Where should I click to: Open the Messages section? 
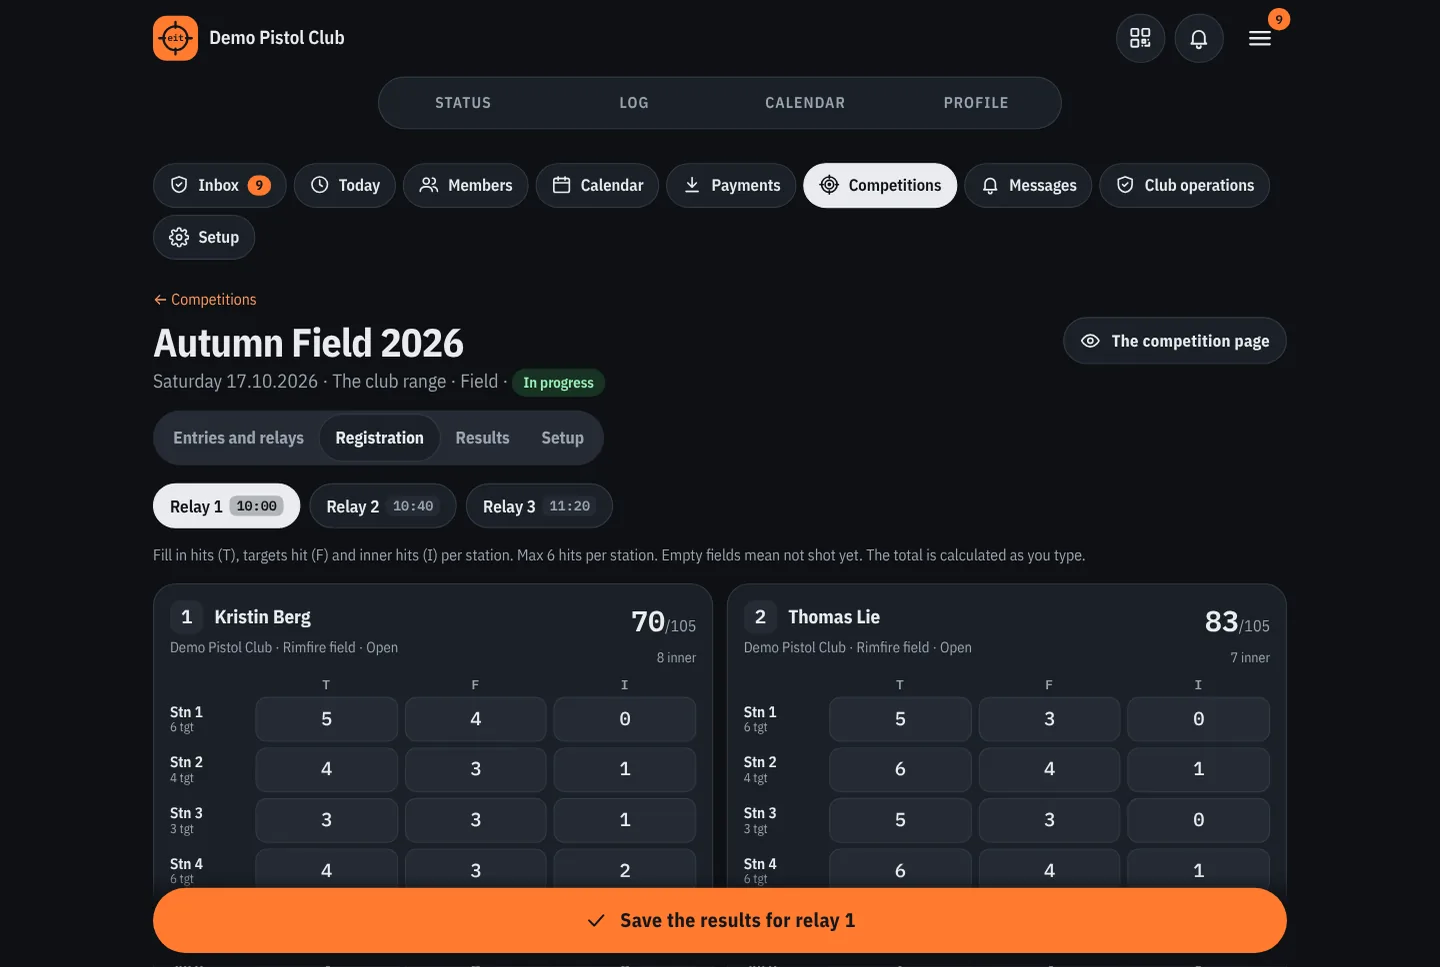(1028, 185)
